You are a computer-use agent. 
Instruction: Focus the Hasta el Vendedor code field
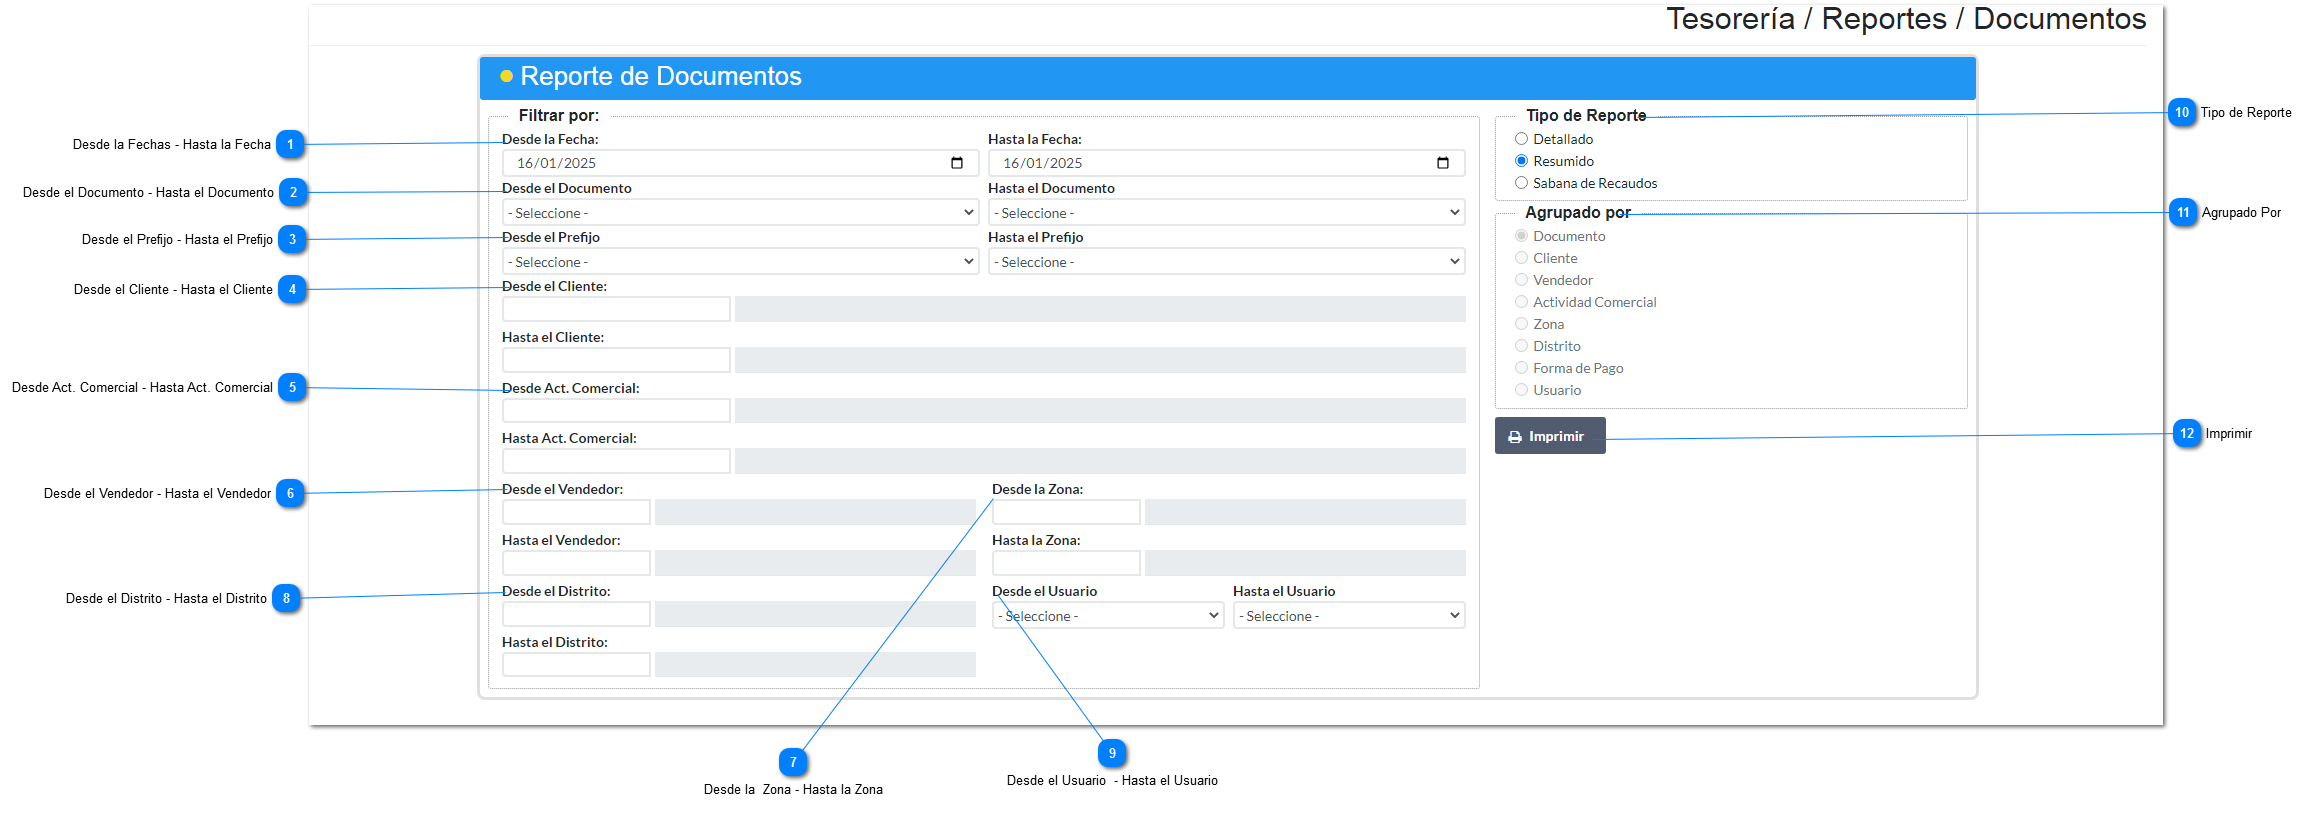(x=576, y=563)
